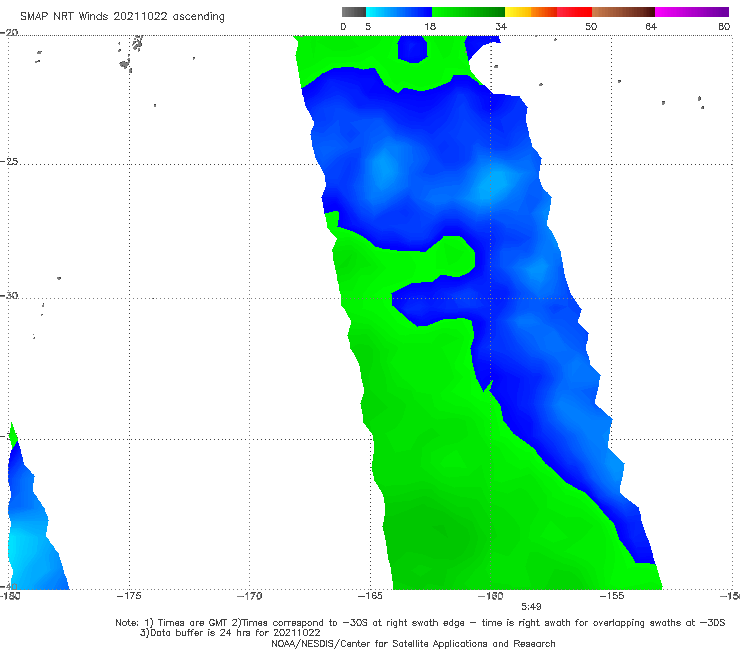Image resolution: width=740 pixels, height=650 pixels.
Task: Click the longitude label '-170'
Action: pos(249,596)
